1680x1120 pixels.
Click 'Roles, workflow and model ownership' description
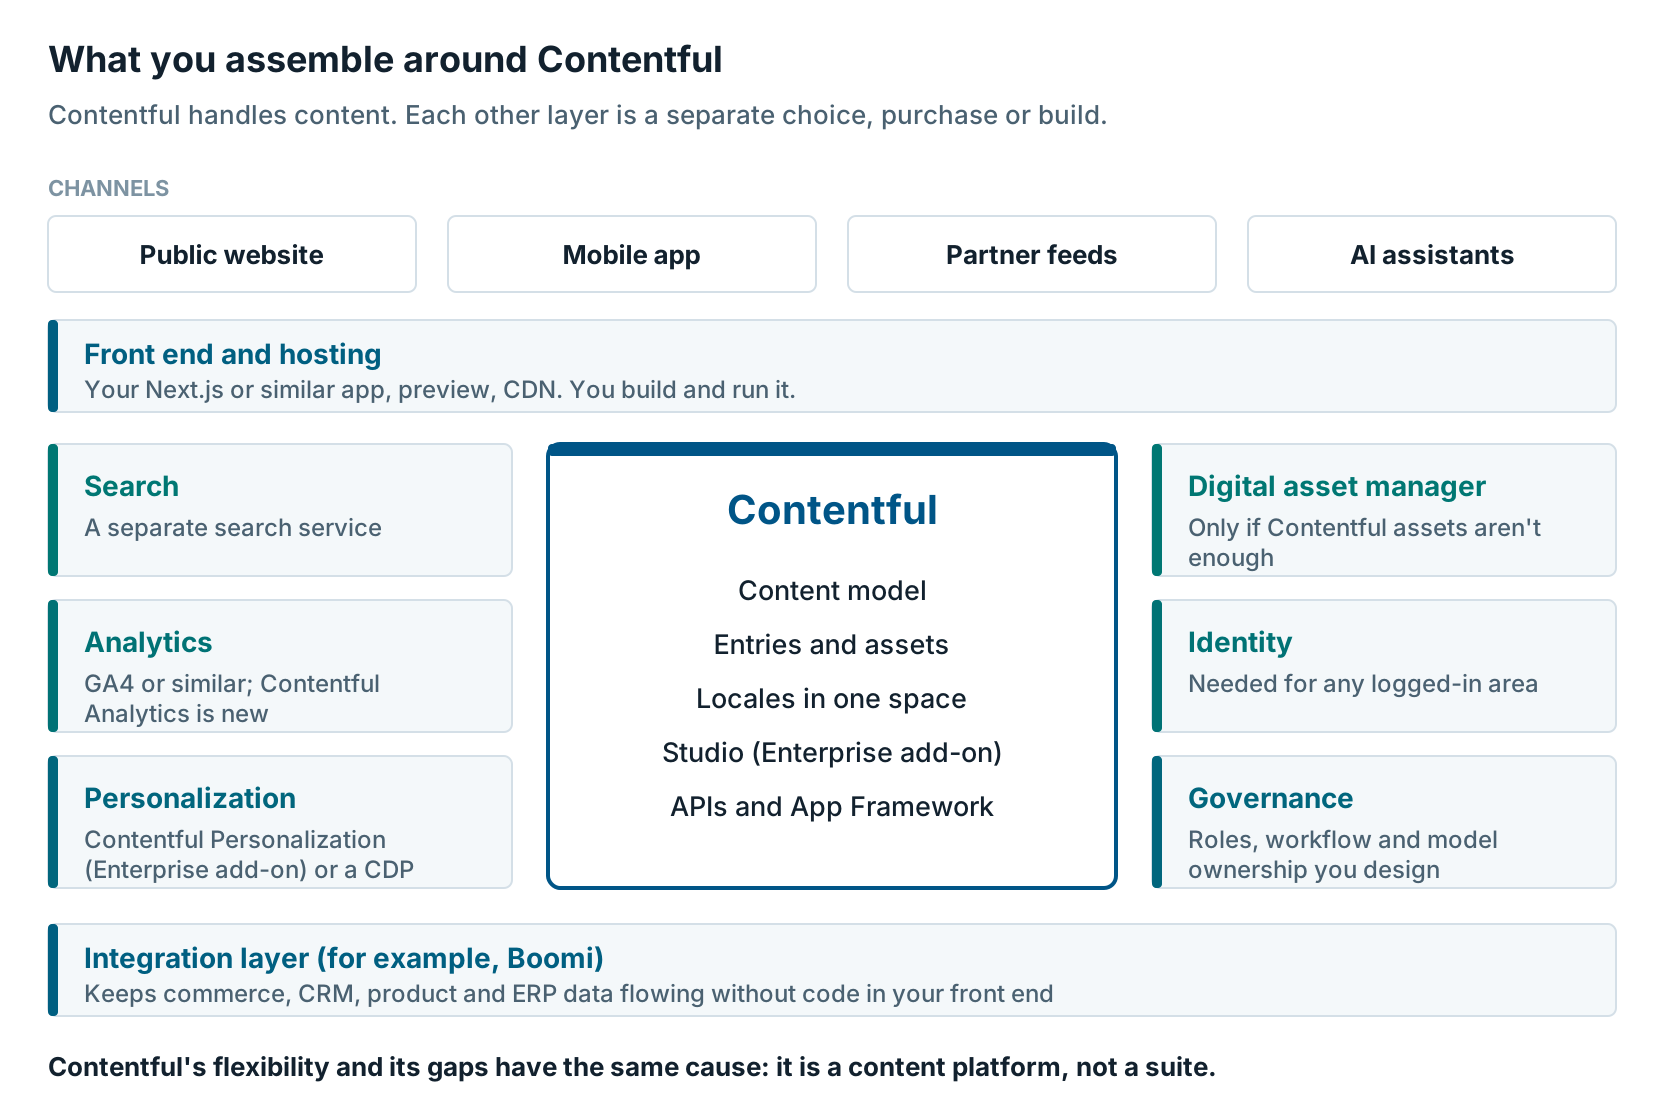[1343, 854]
